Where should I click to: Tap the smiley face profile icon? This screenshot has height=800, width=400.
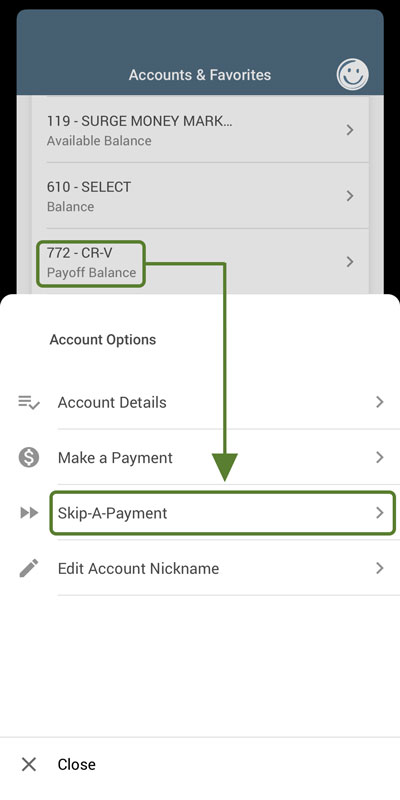tap(353, 75)
